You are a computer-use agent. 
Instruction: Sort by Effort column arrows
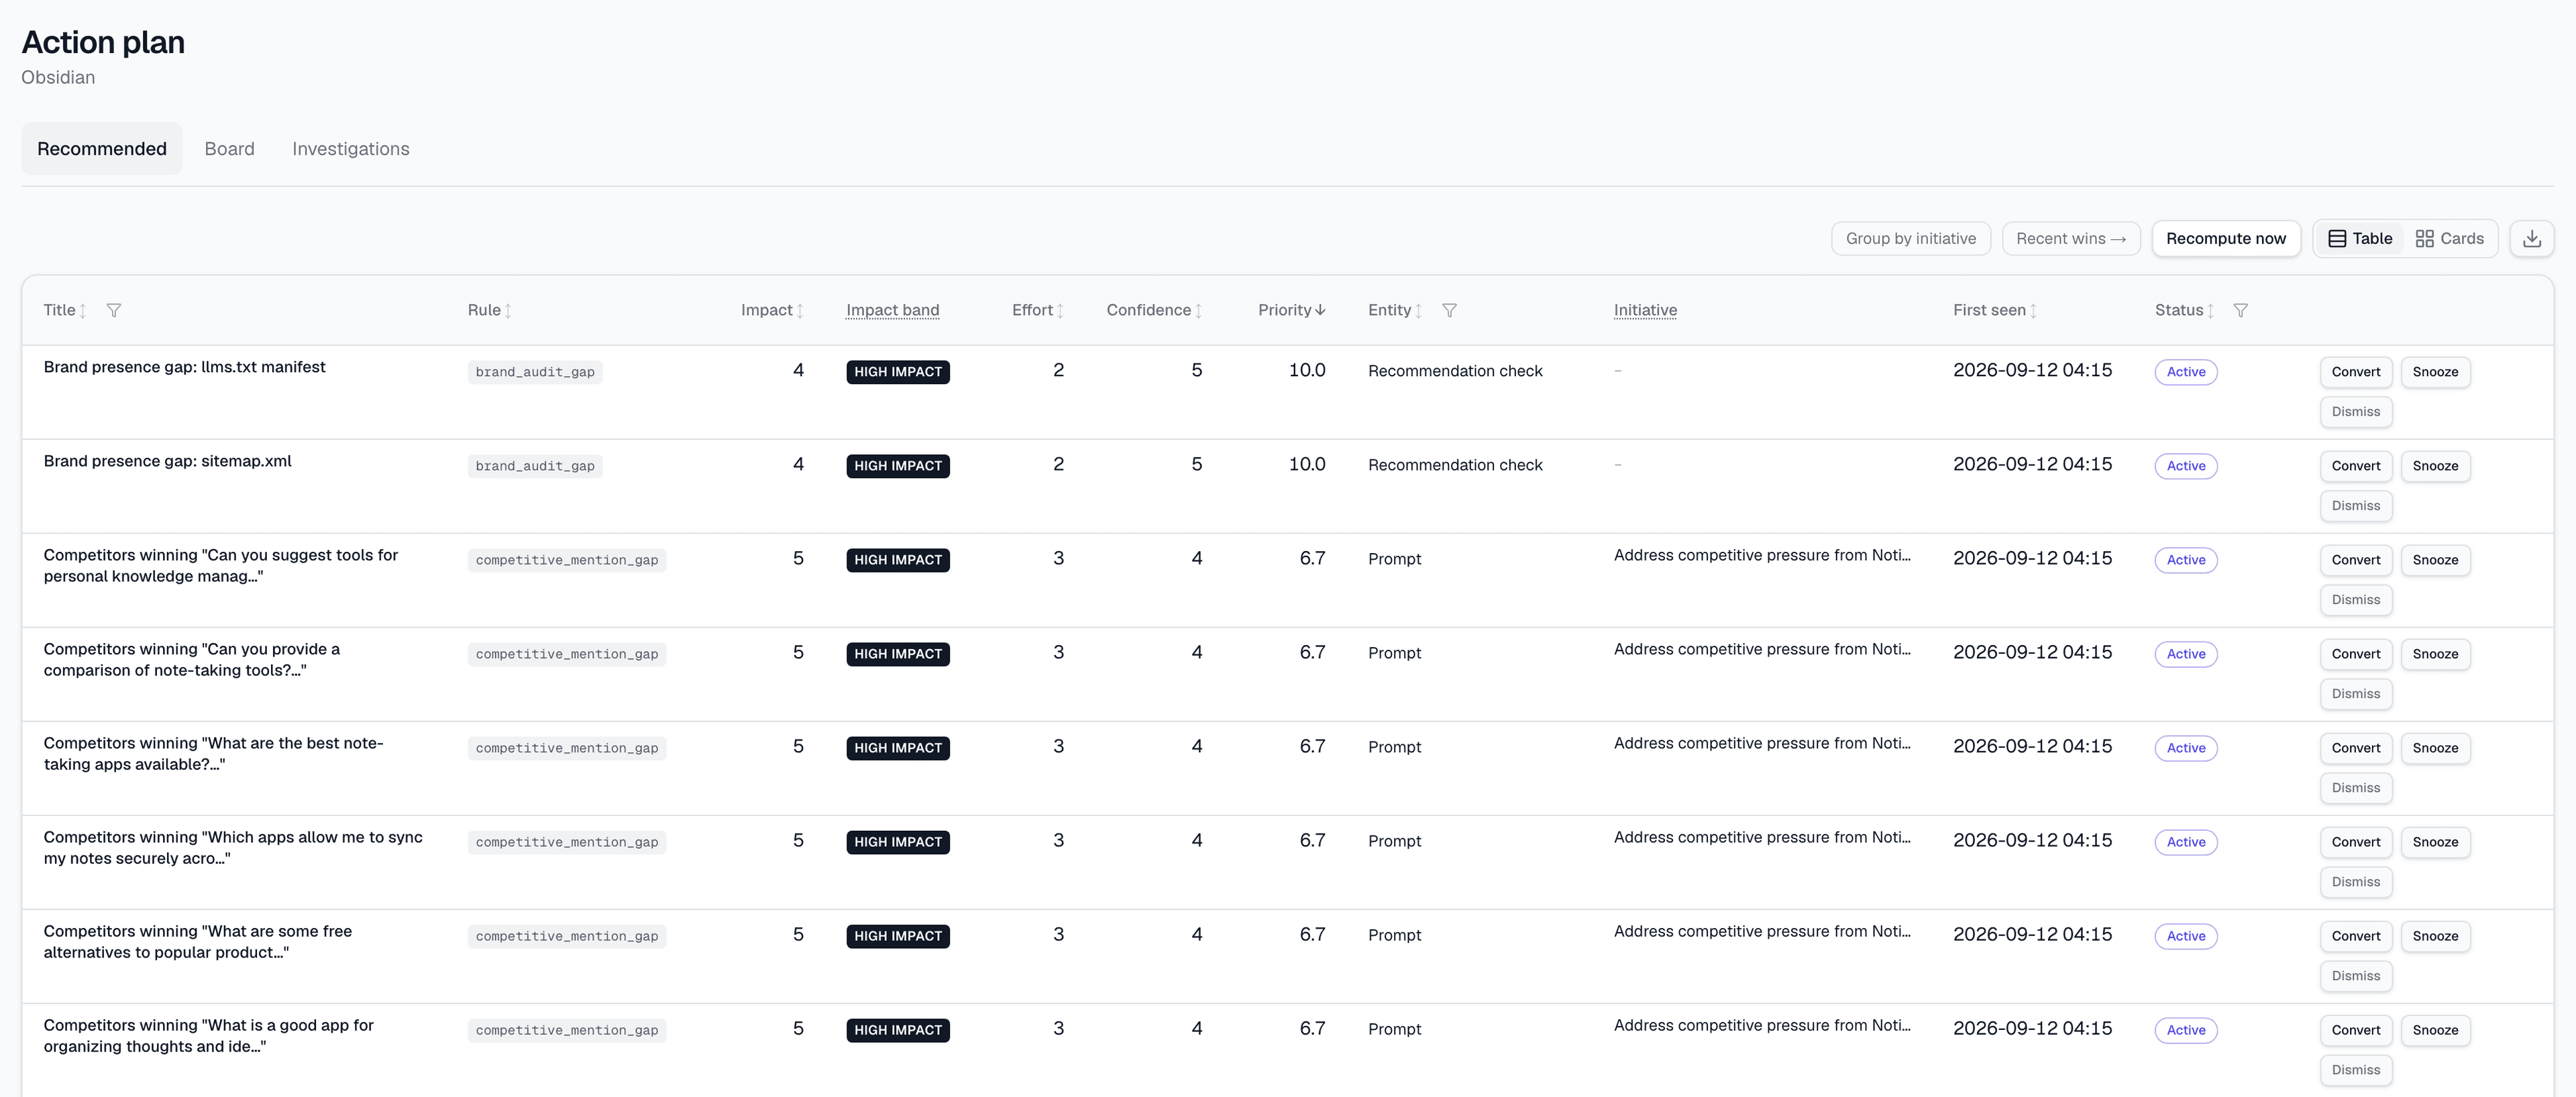pos(1060,311)
